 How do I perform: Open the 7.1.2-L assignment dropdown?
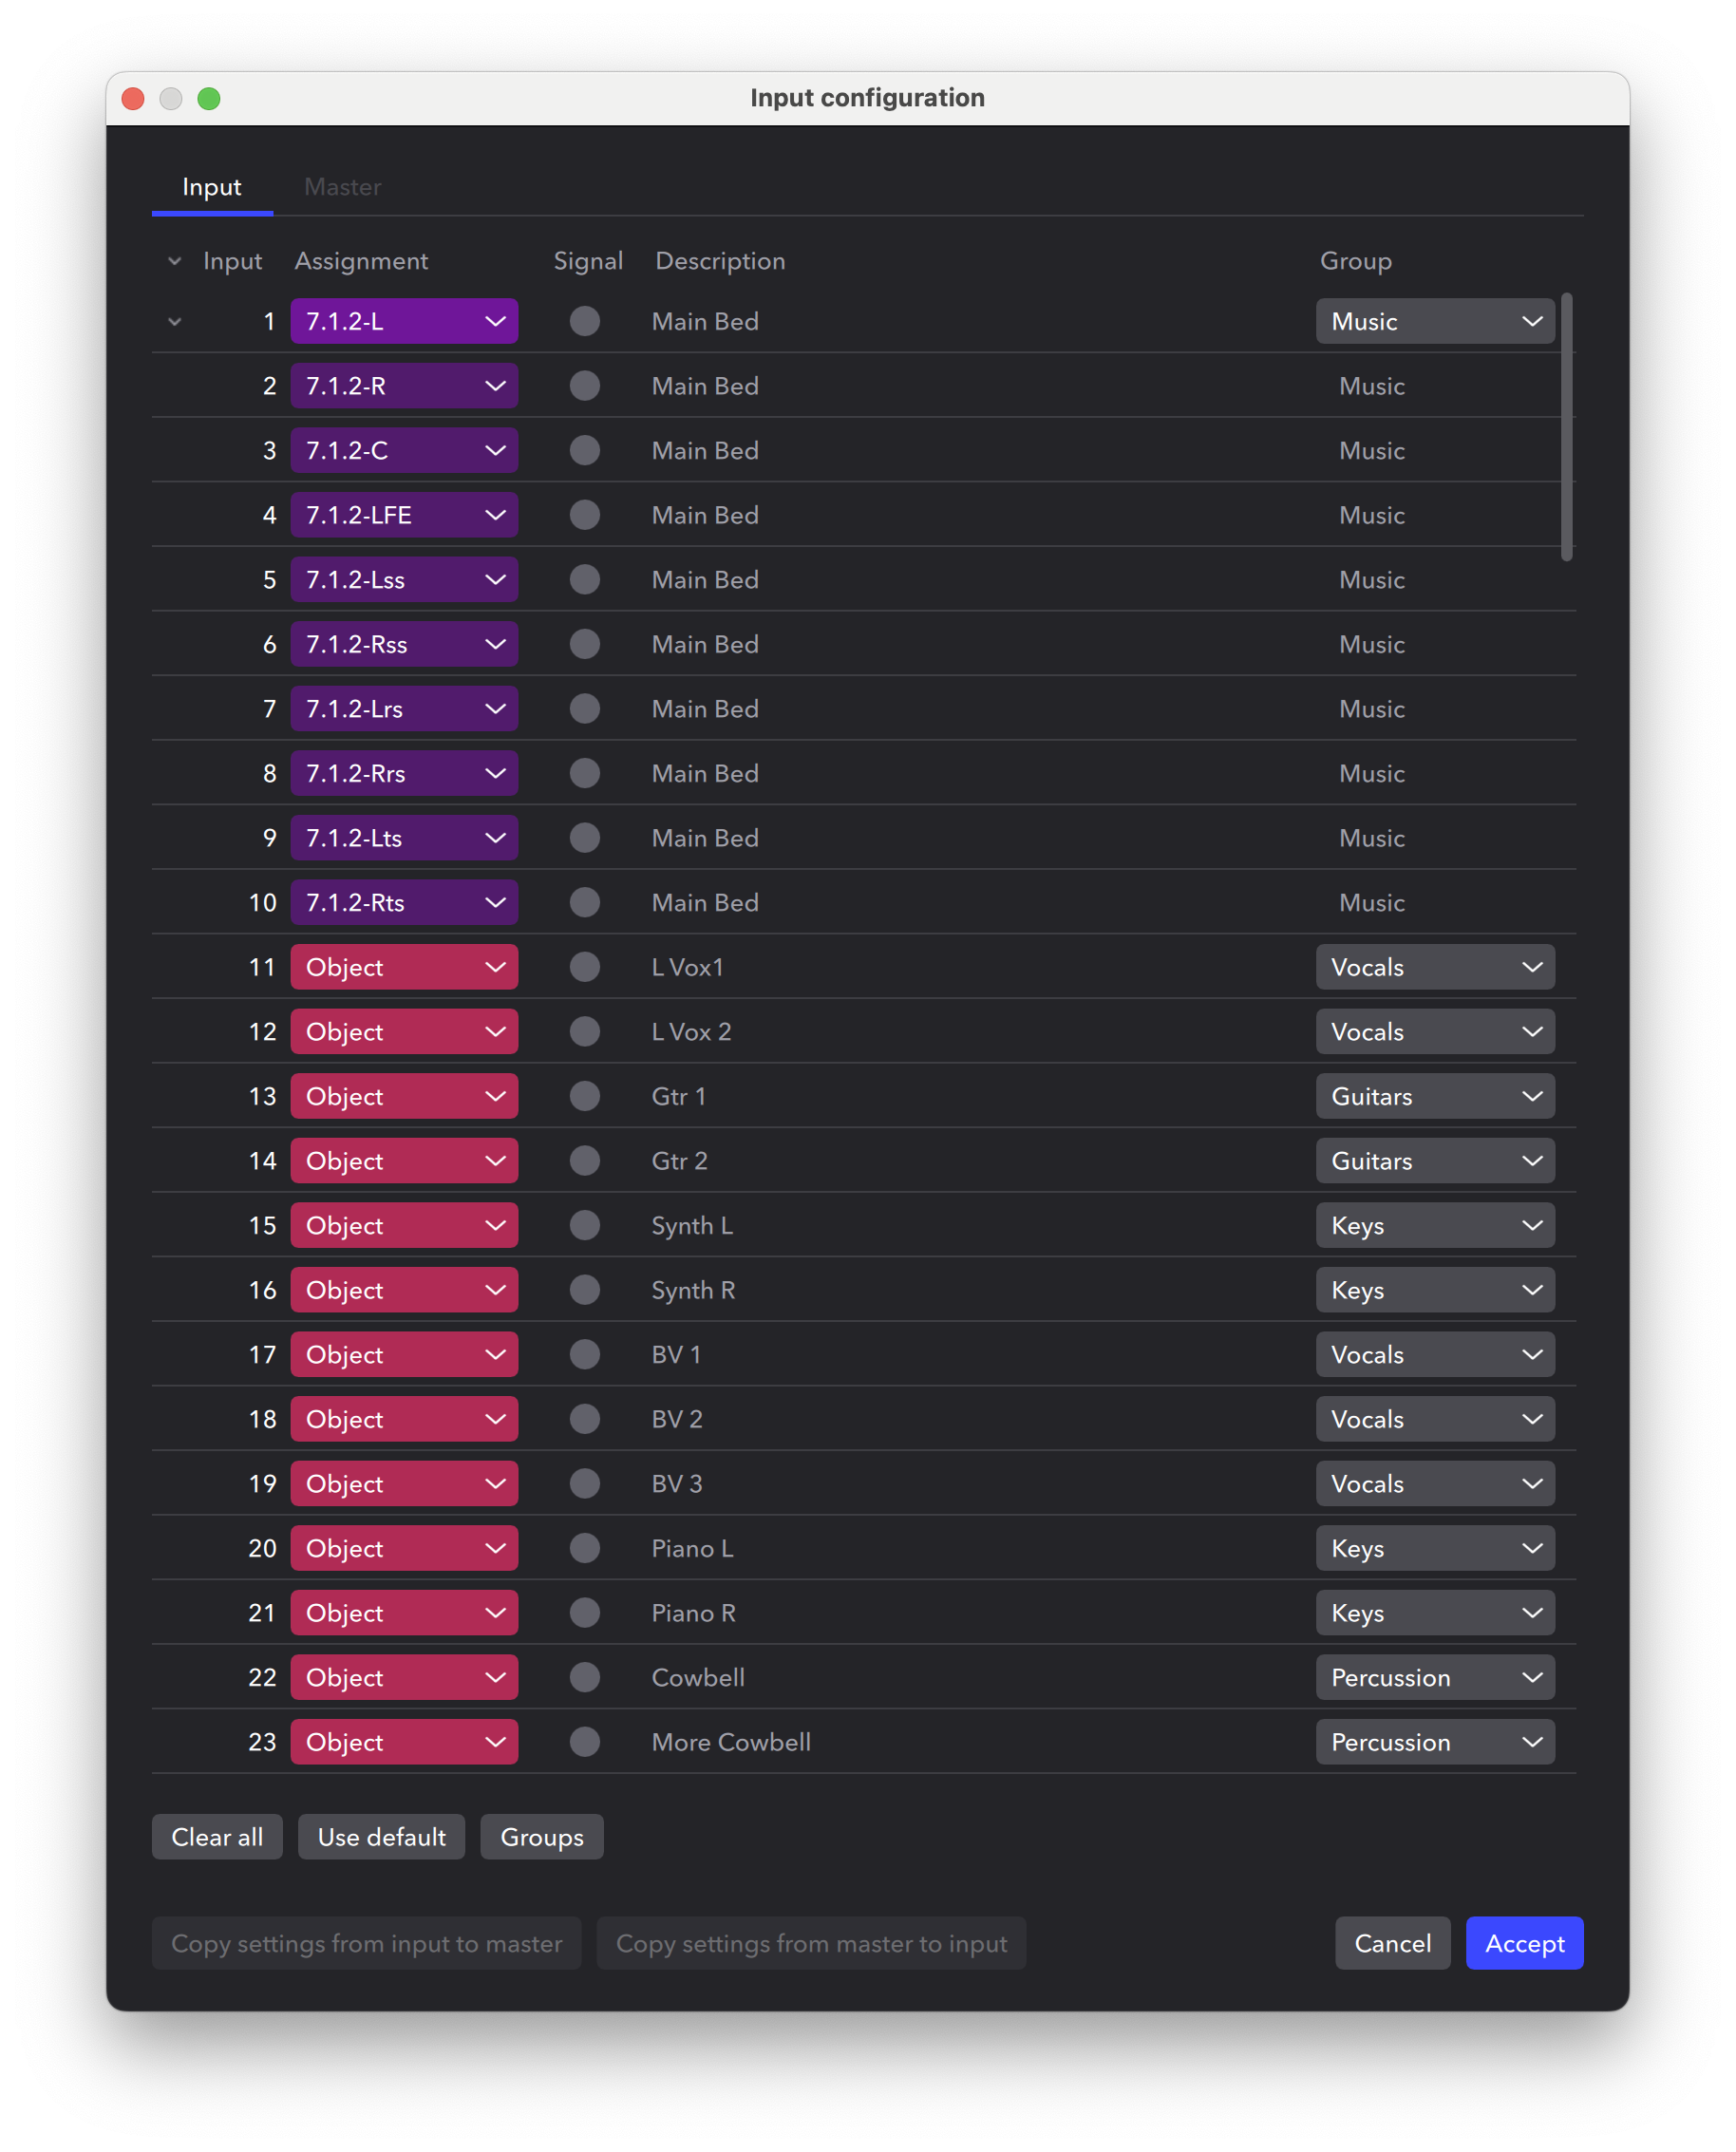[x=404, y=321]
